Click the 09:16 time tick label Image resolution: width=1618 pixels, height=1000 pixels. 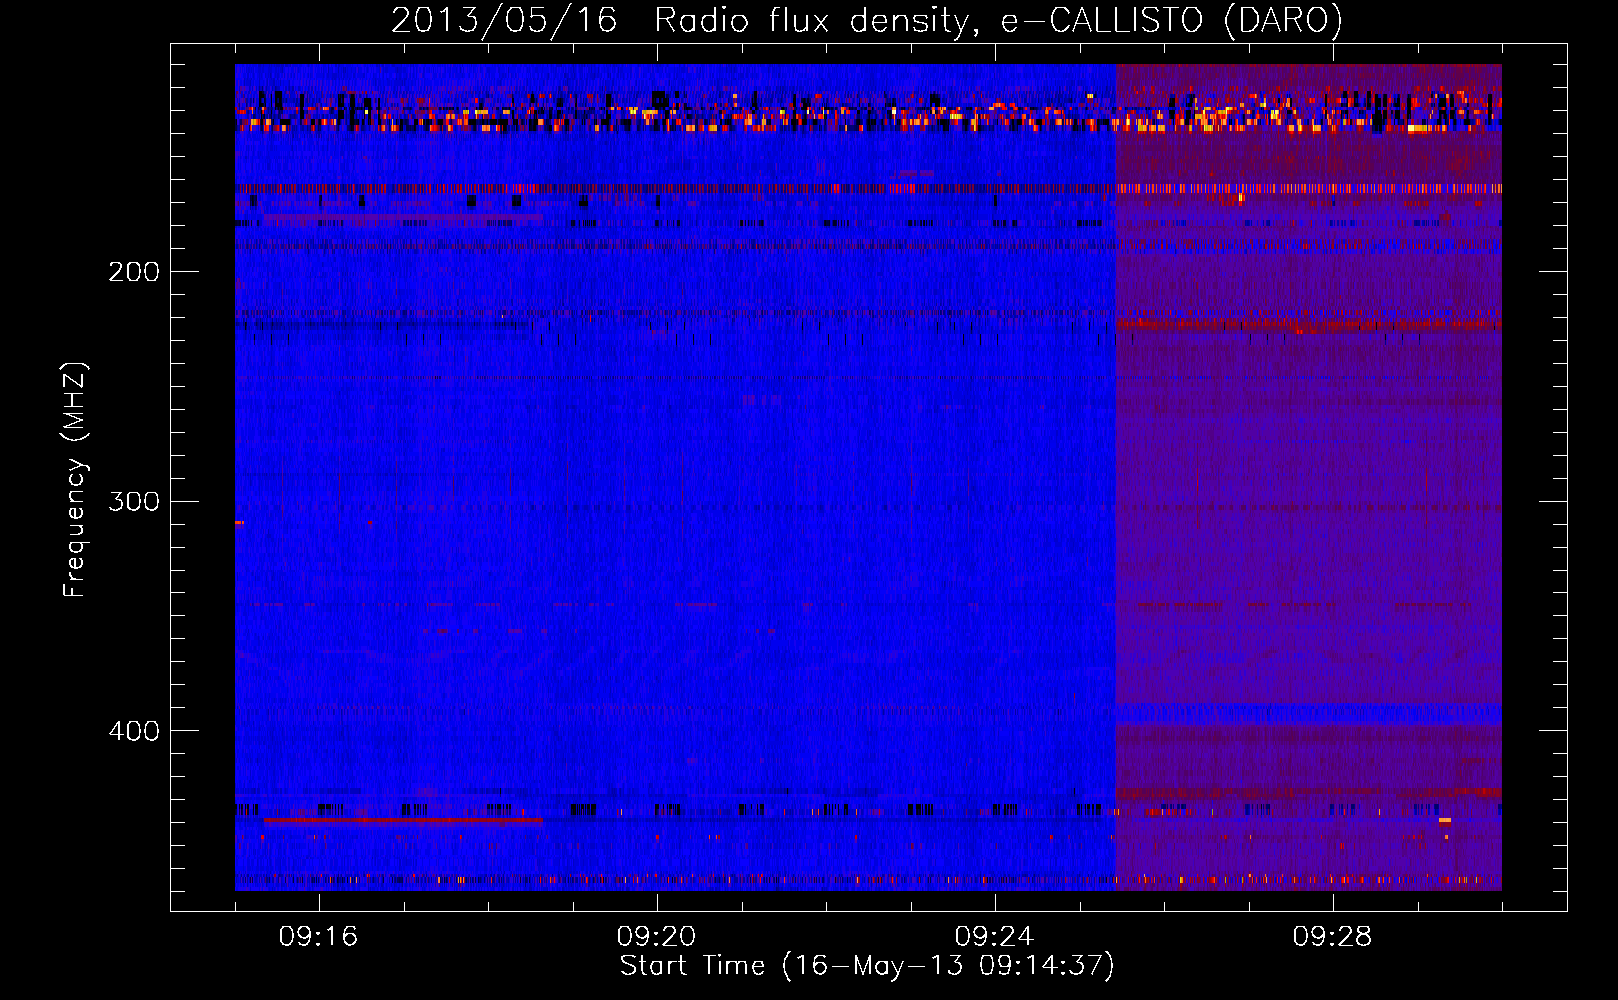point(318,937)
